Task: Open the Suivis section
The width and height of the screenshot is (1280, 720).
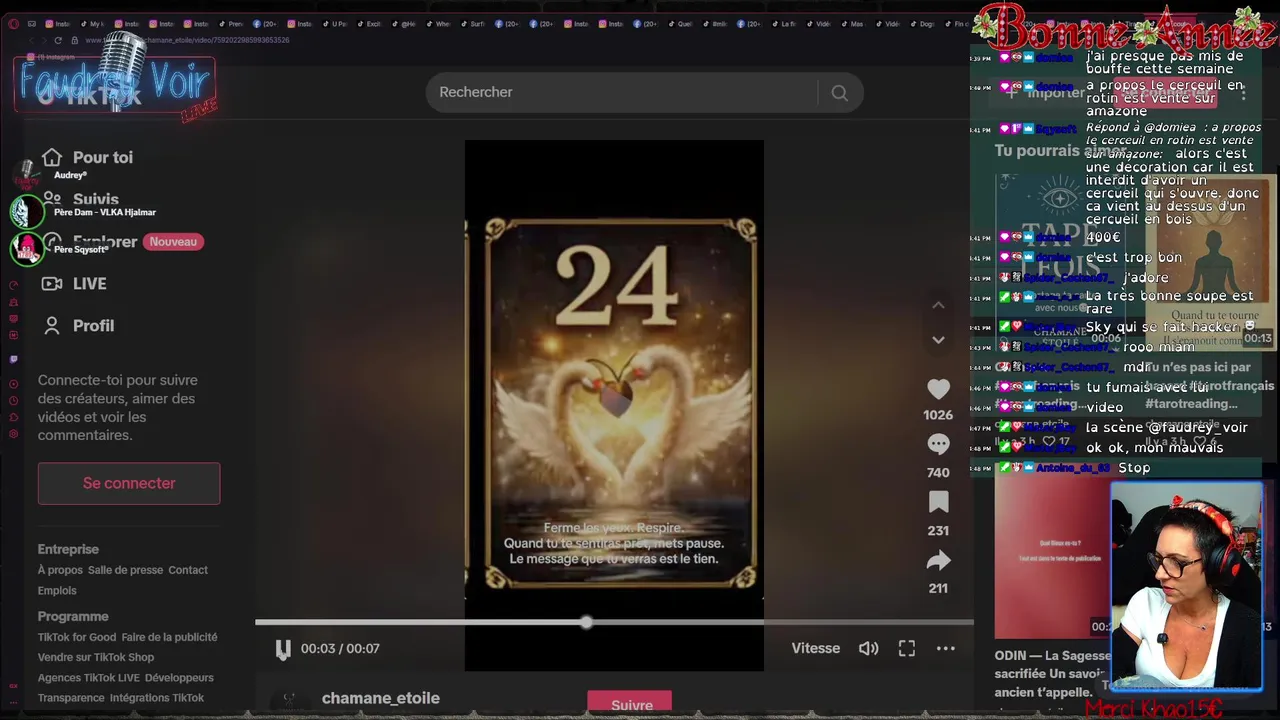Action: click(96, 199)
